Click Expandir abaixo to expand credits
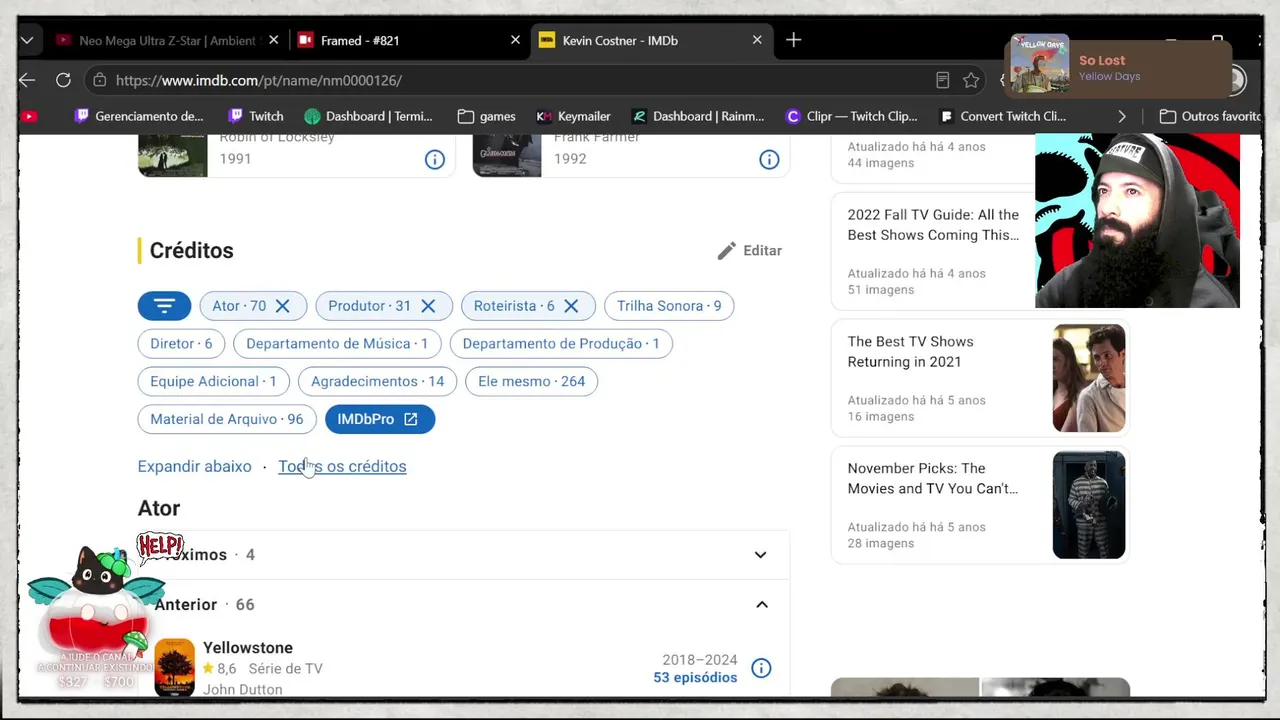1280x720 pixels. tap(194, 467)
